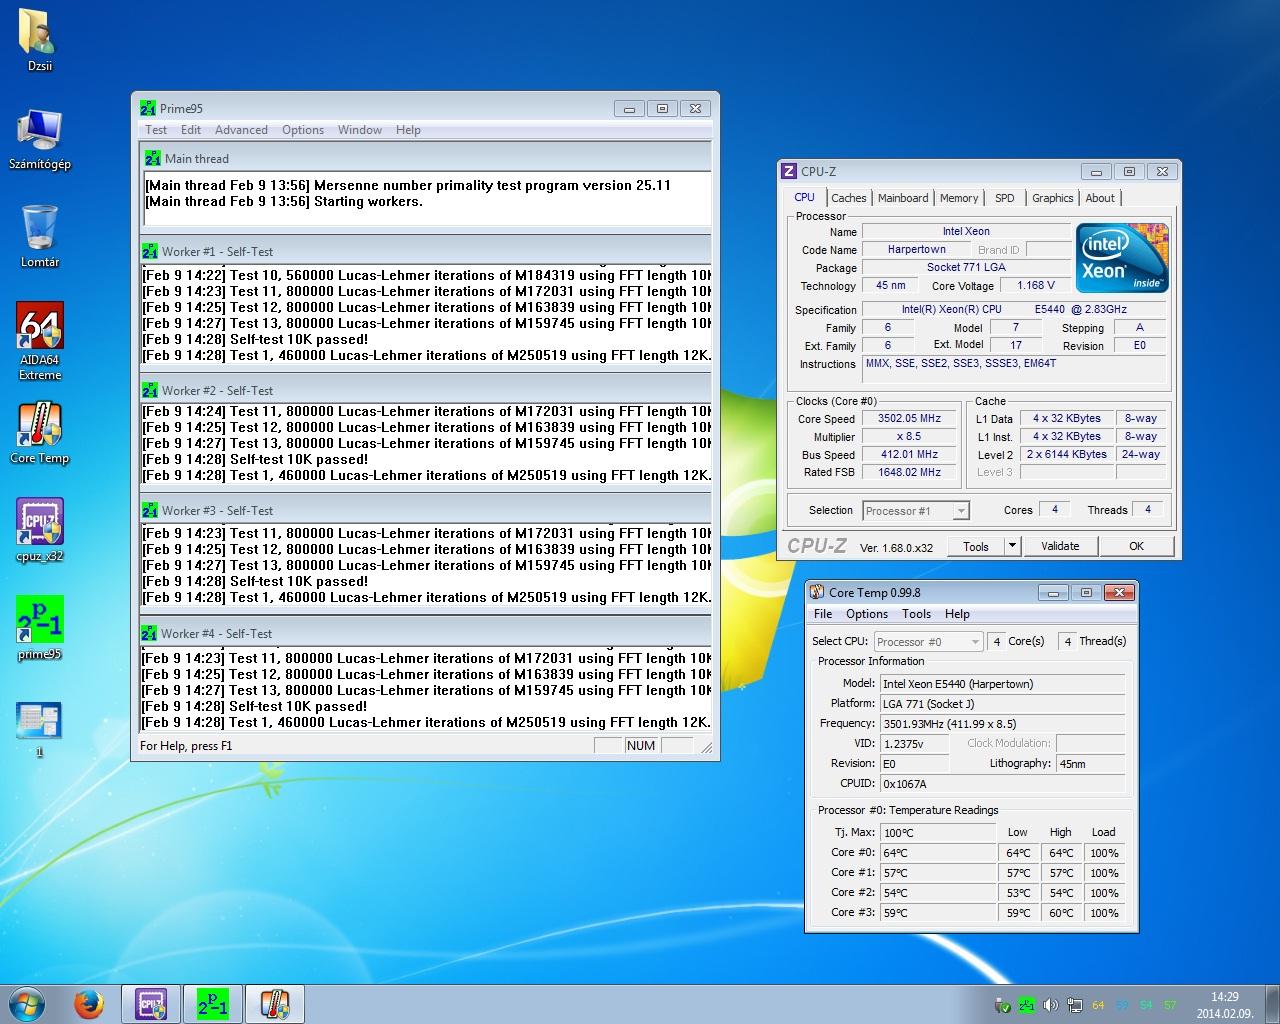Open the Advanced menu in Prime95
The width and height of the screenshot is (1280, 1024).
click(x=241, y=130)
